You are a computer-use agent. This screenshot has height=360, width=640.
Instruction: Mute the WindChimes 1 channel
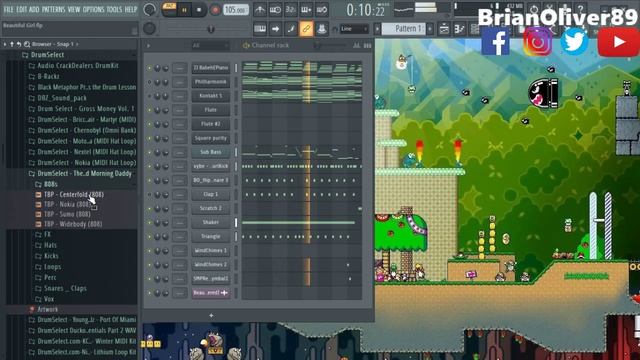[x=149, y=251]
